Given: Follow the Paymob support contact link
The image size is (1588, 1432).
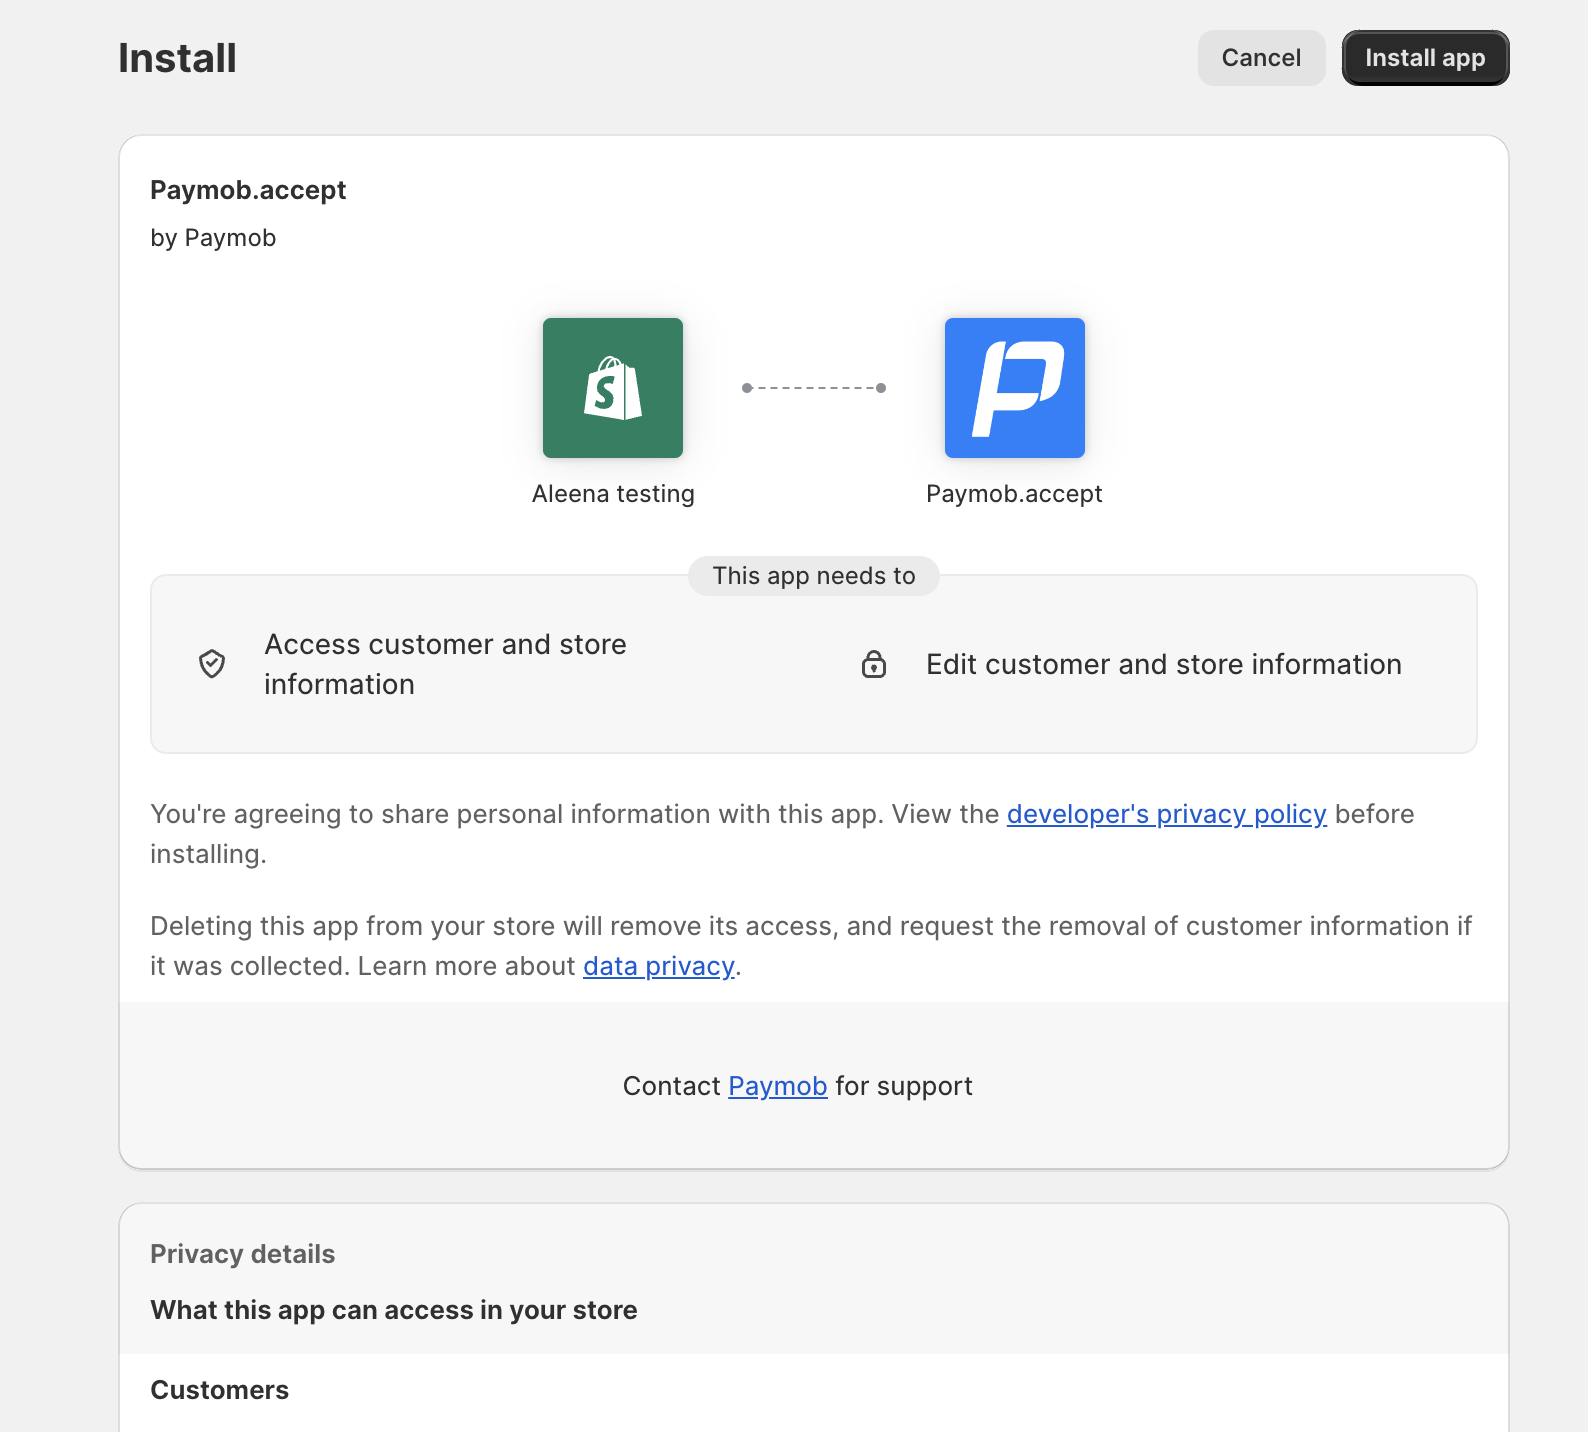Looking at the screenshot, I should [x=778, y=1086].
